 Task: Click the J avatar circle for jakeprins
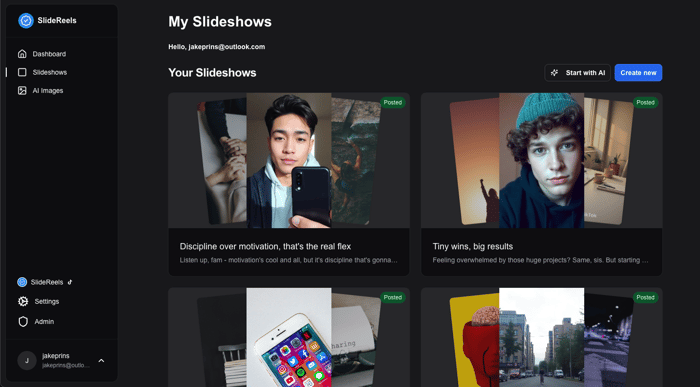[x=27, y=360]
